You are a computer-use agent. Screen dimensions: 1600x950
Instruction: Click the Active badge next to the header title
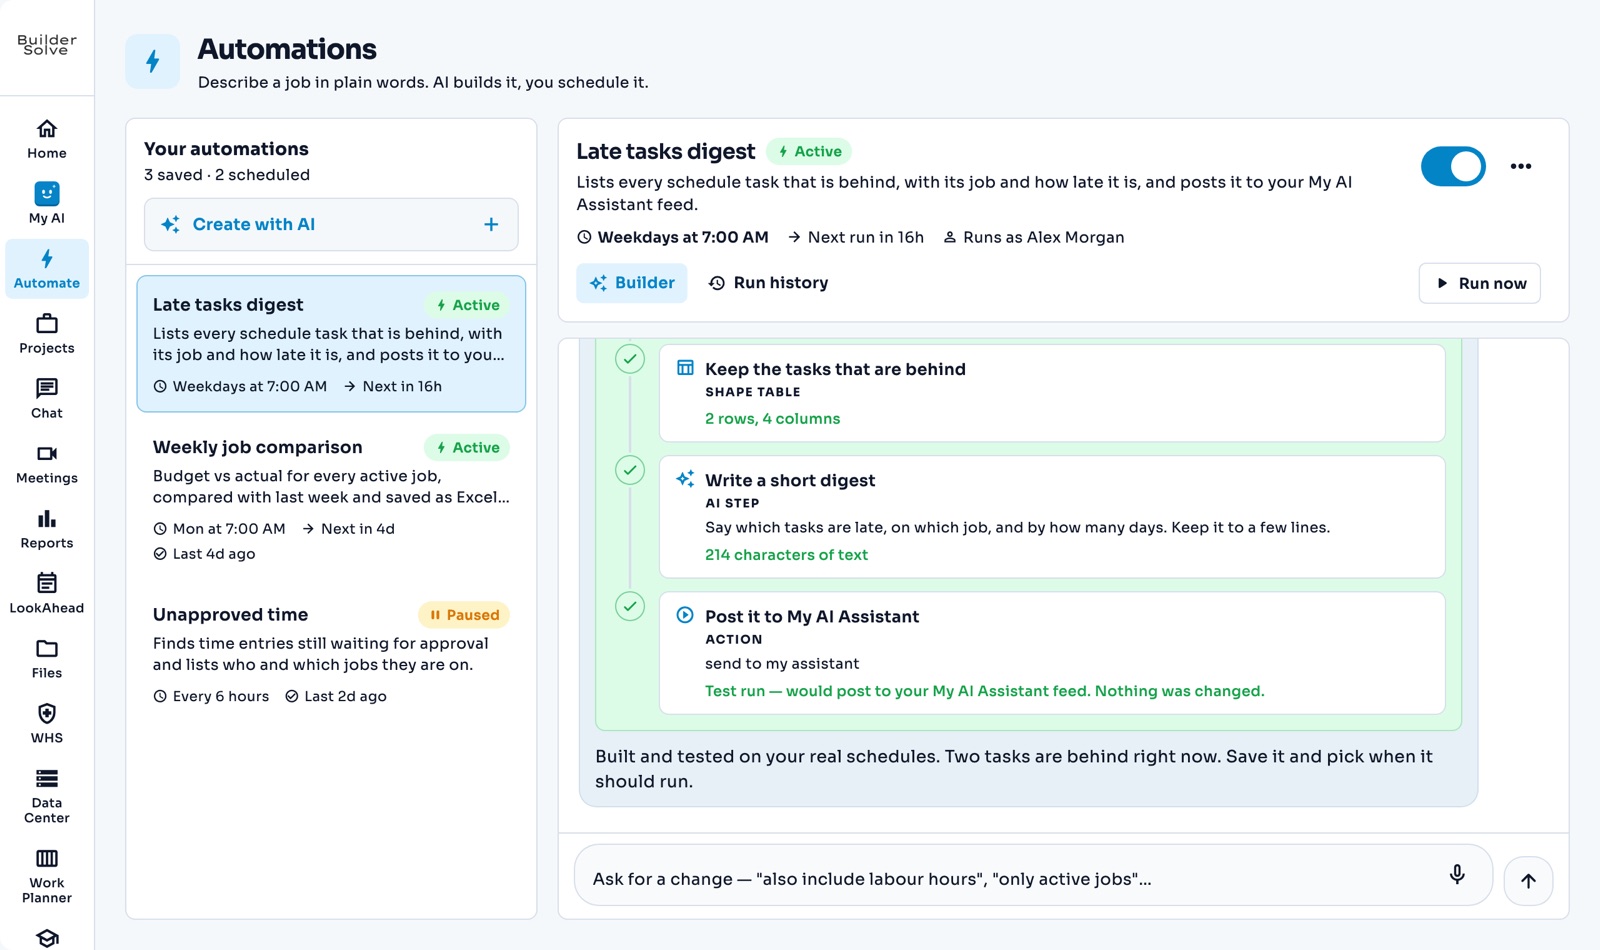click(x=809, y=152)
